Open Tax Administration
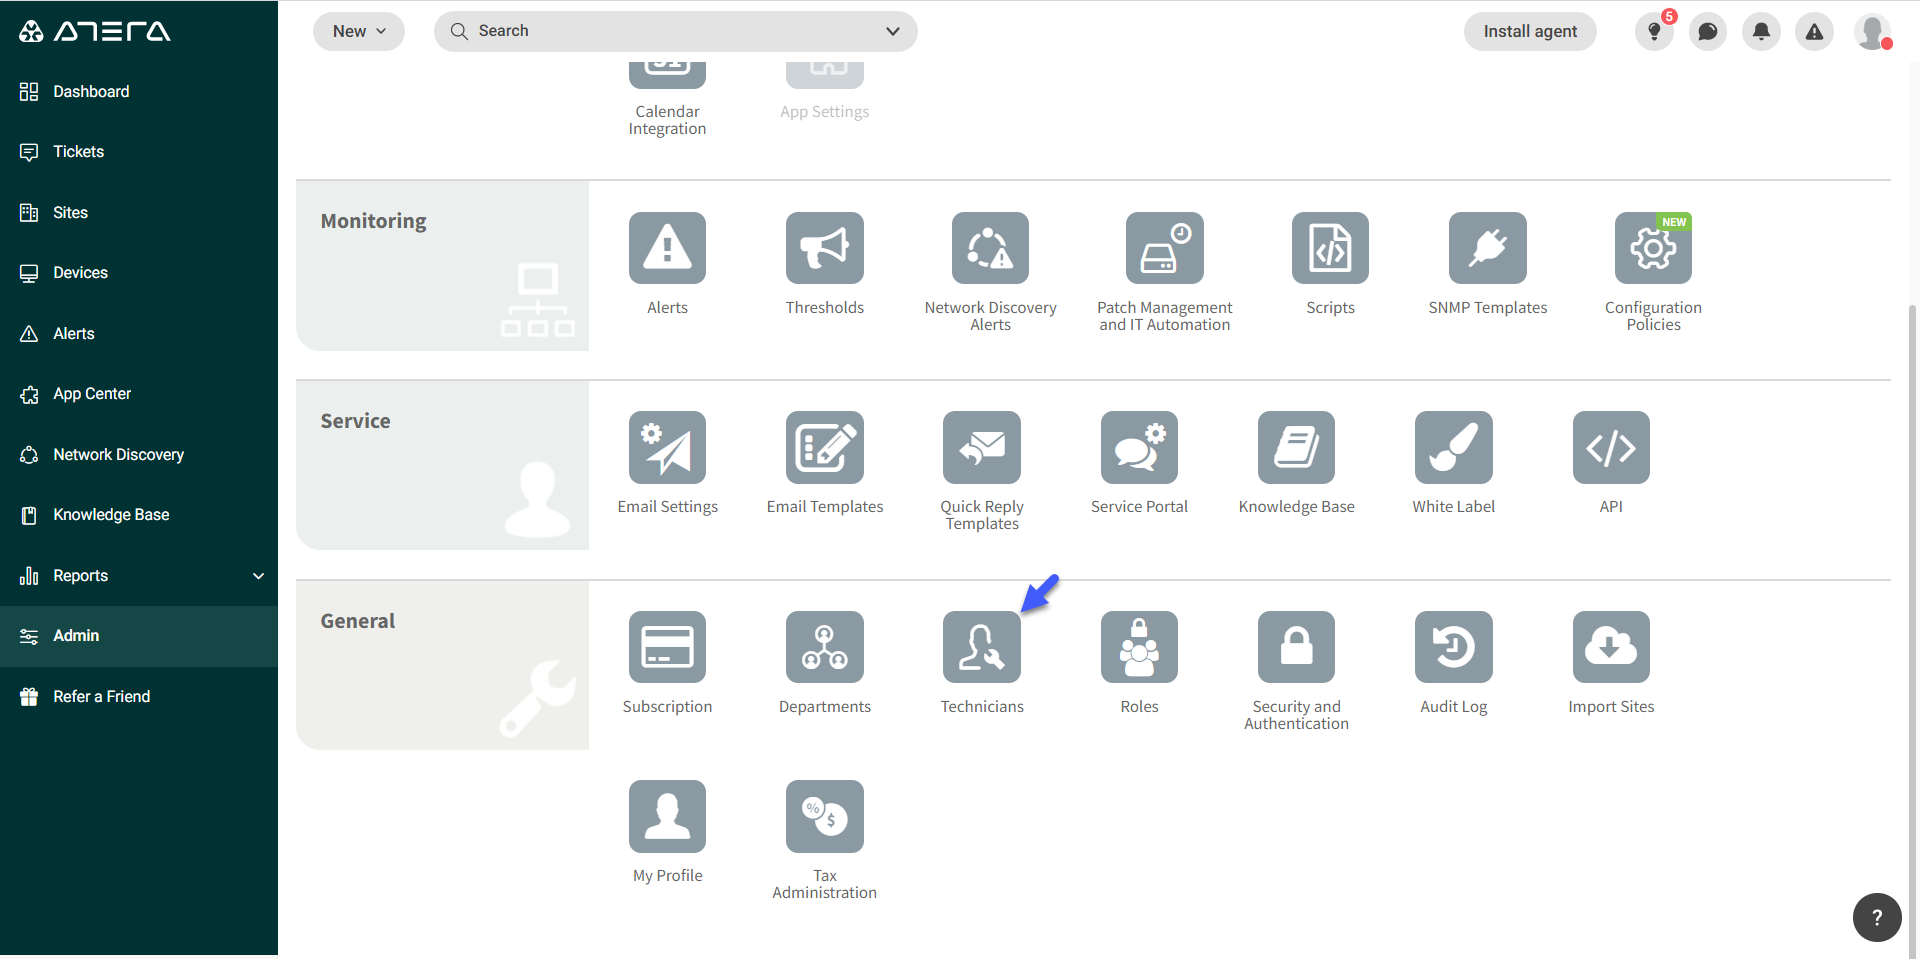The height and width of the screenshot is (959, 1920). tap(824, 816)
